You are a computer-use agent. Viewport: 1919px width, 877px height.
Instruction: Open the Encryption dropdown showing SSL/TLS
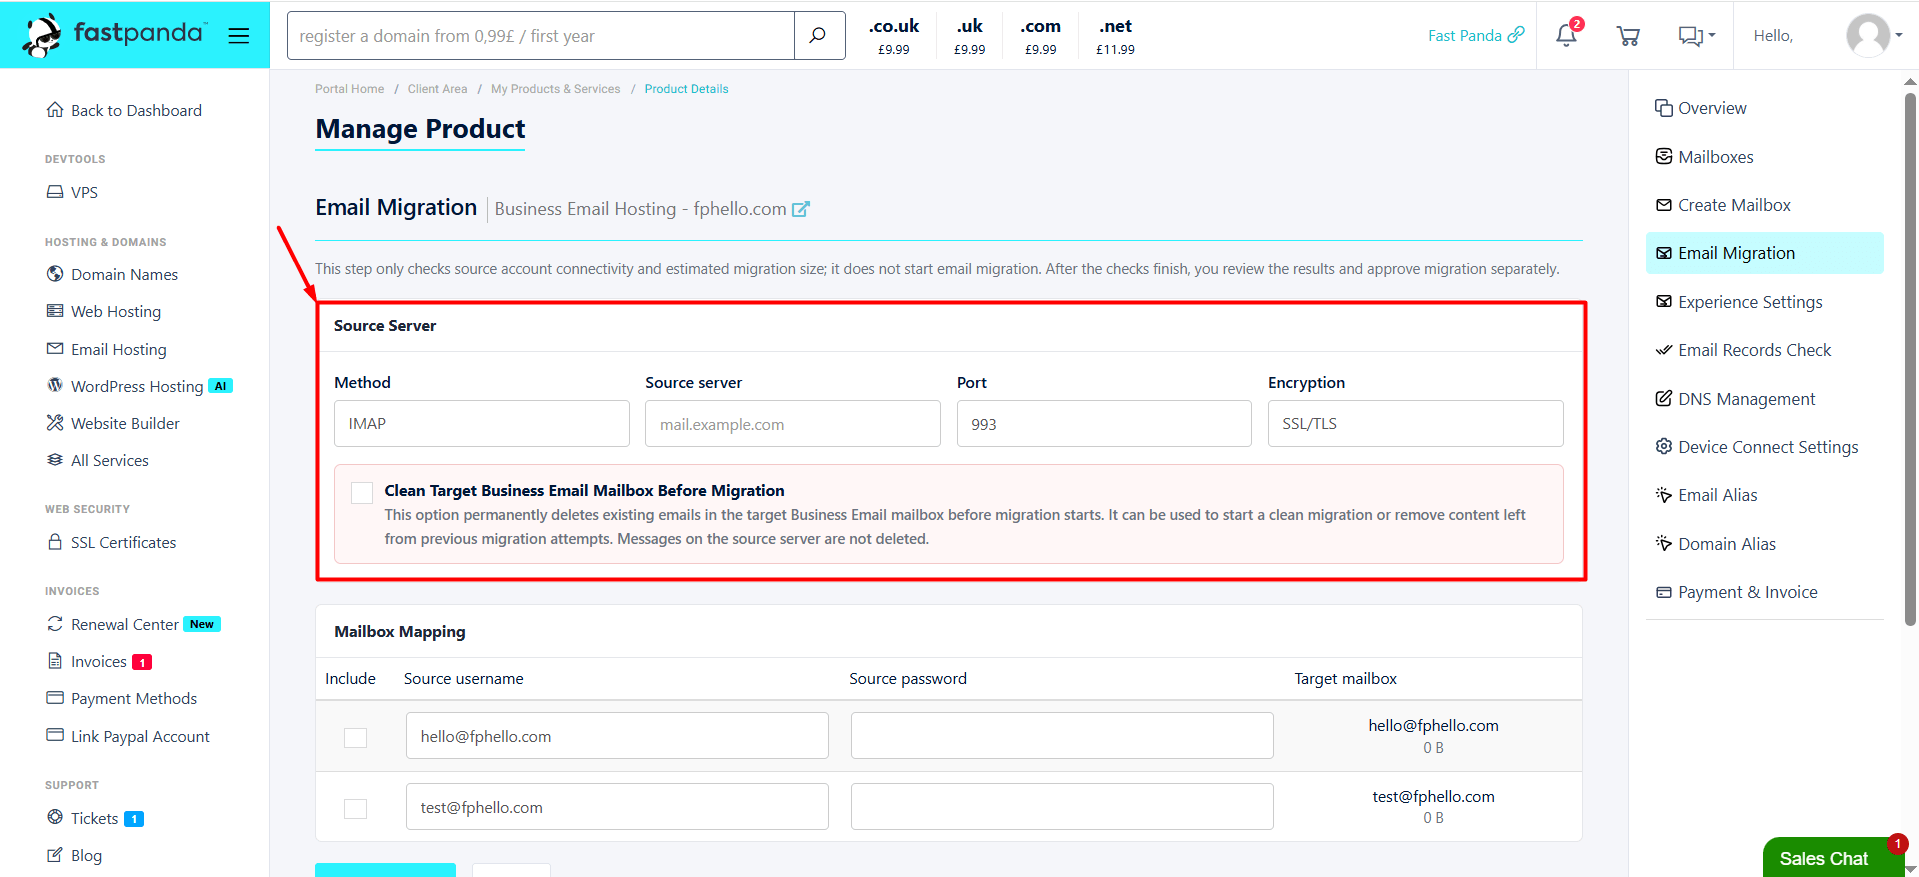1415,424
